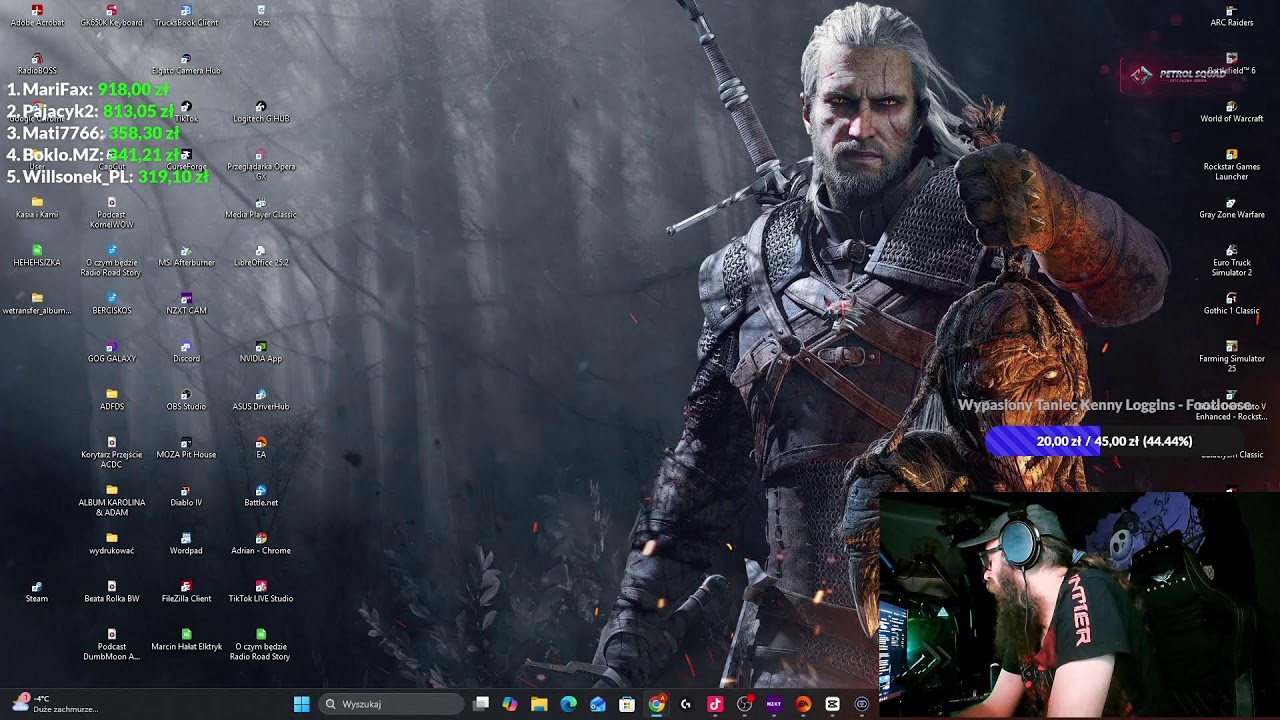Select the LibreOffice 25.2 shortcut
The image size is (1280, 720).
click(x=261, y=255)
